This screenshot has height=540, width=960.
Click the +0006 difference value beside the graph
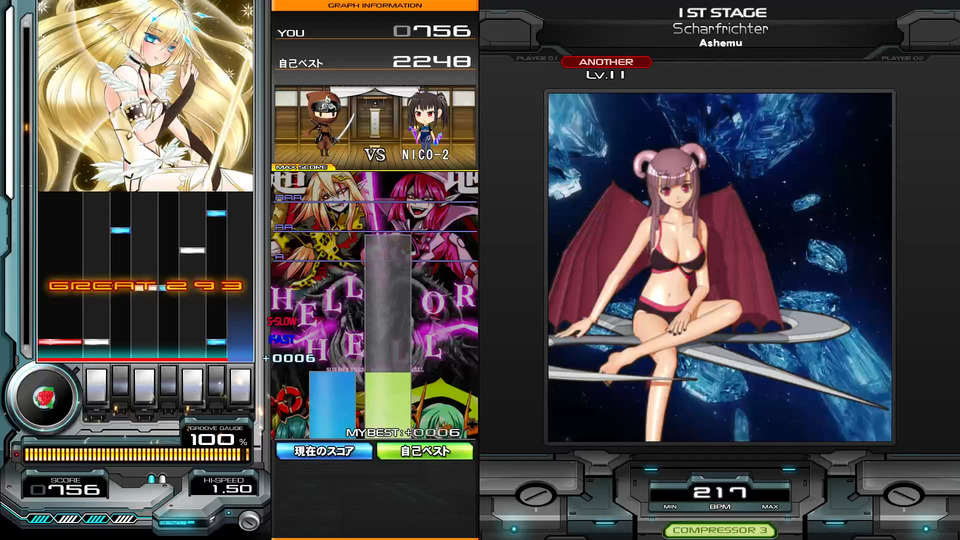[x=290, y=358]
